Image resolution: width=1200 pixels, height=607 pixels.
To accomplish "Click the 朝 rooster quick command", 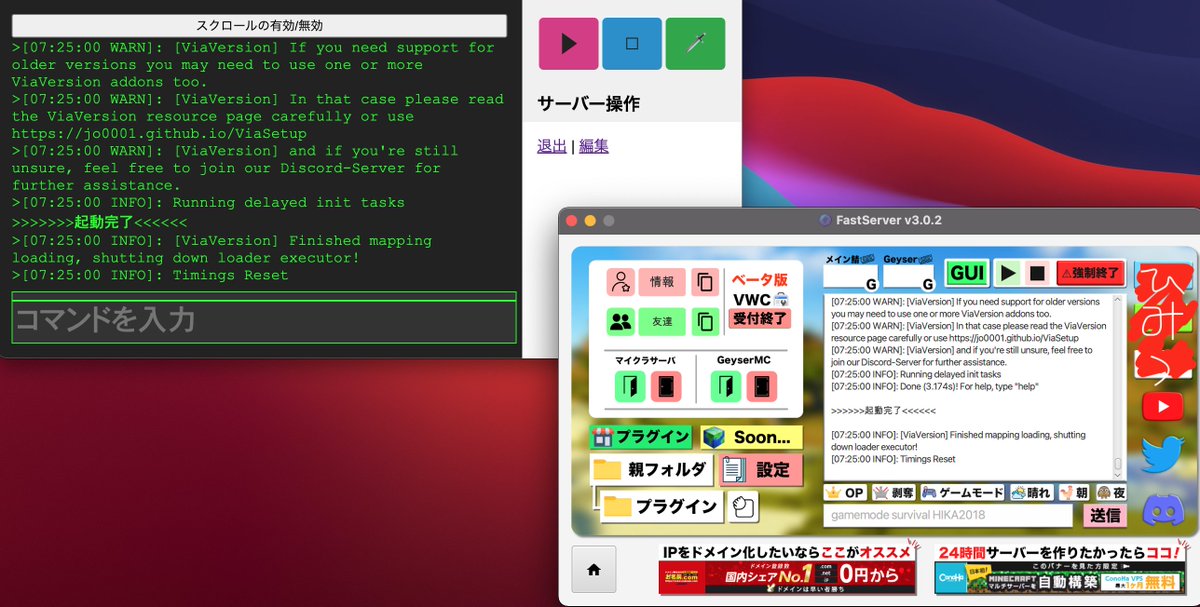I will [1074, 492].
